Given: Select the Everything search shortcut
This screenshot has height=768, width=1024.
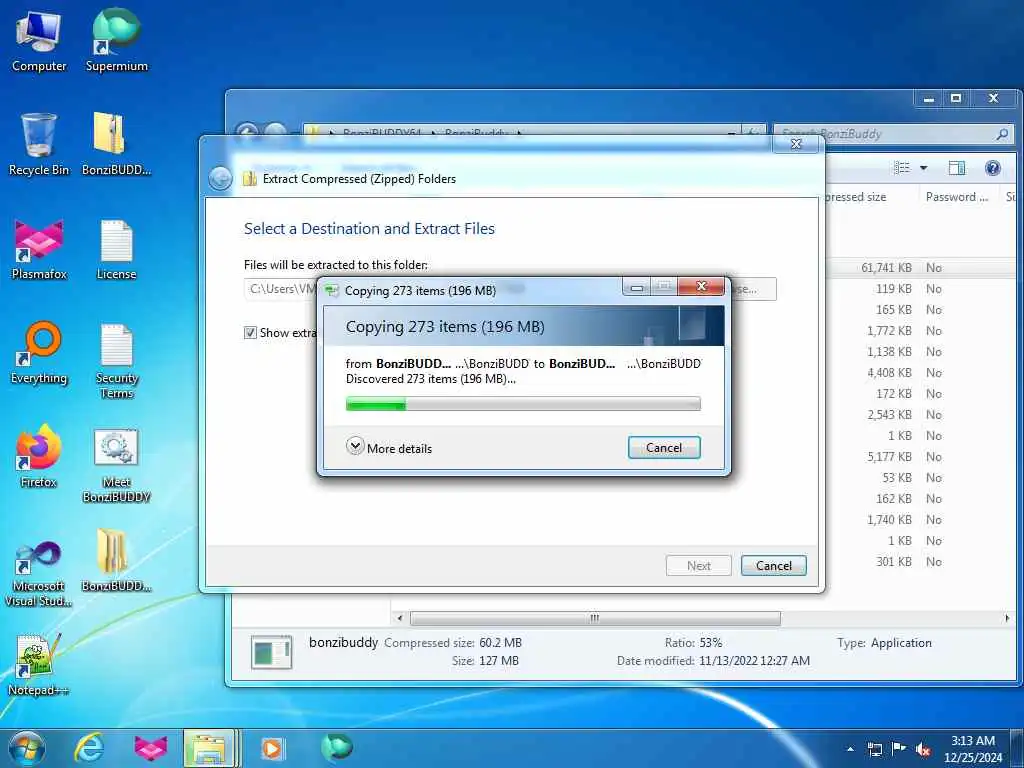Looking at the screenshot, I should click(39, 353).
